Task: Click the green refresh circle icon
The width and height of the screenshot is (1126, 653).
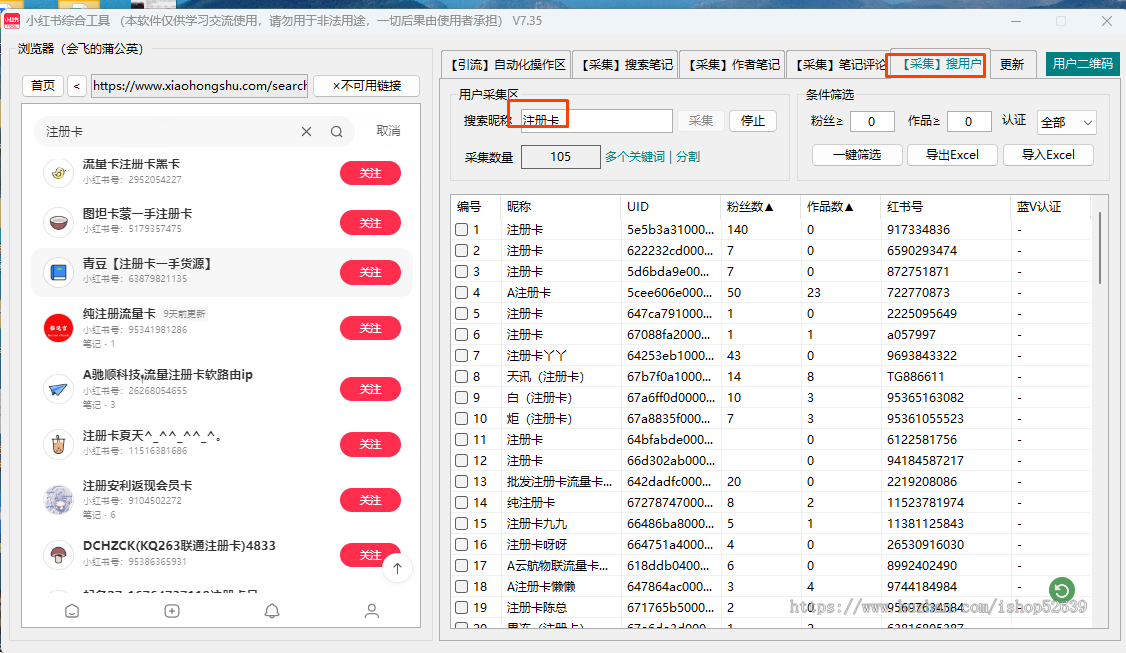Action: [1062, 589]
